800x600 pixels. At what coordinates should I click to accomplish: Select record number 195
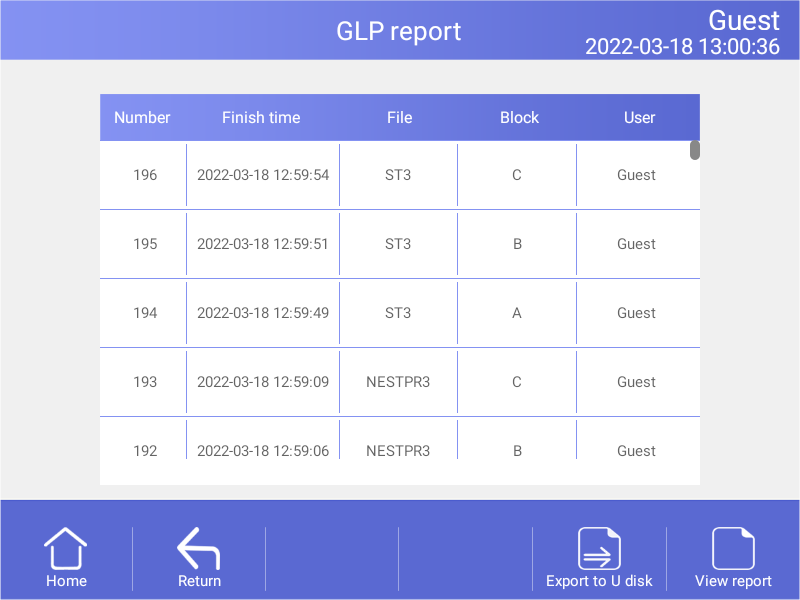145,244
